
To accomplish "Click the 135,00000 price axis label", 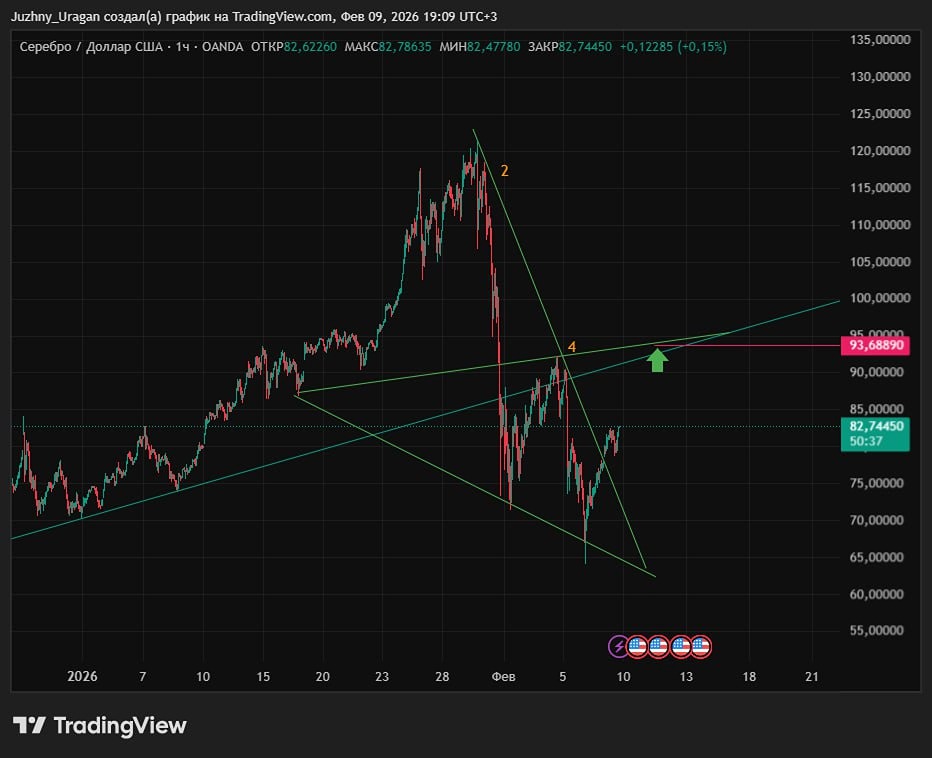I will coord(880,40).
